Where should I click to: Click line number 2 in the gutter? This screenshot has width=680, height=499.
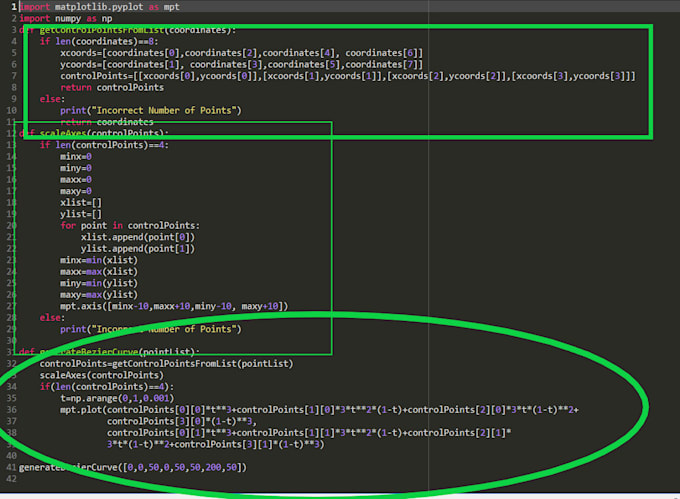click(x=14, y=19)
